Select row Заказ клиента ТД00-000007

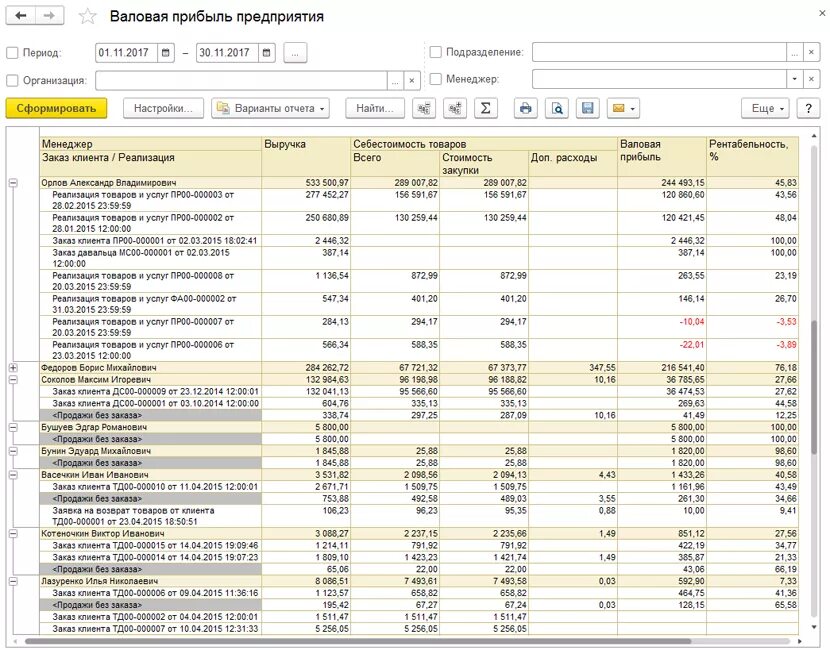click(419, 629)
